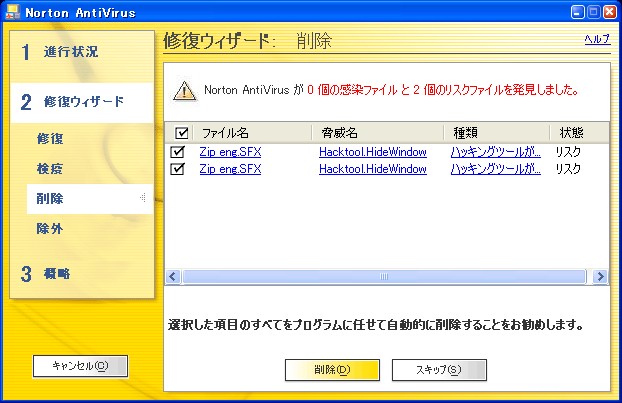
Task: Click the horizontal scrollbar right arrow
Action: coord(600,276)
